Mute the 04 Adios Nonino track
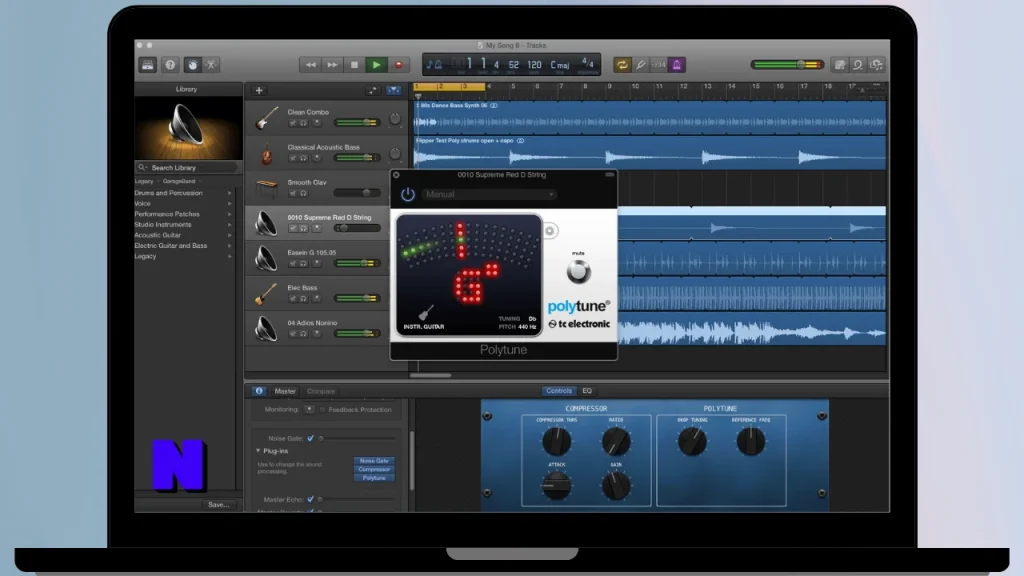 point(293,334)
